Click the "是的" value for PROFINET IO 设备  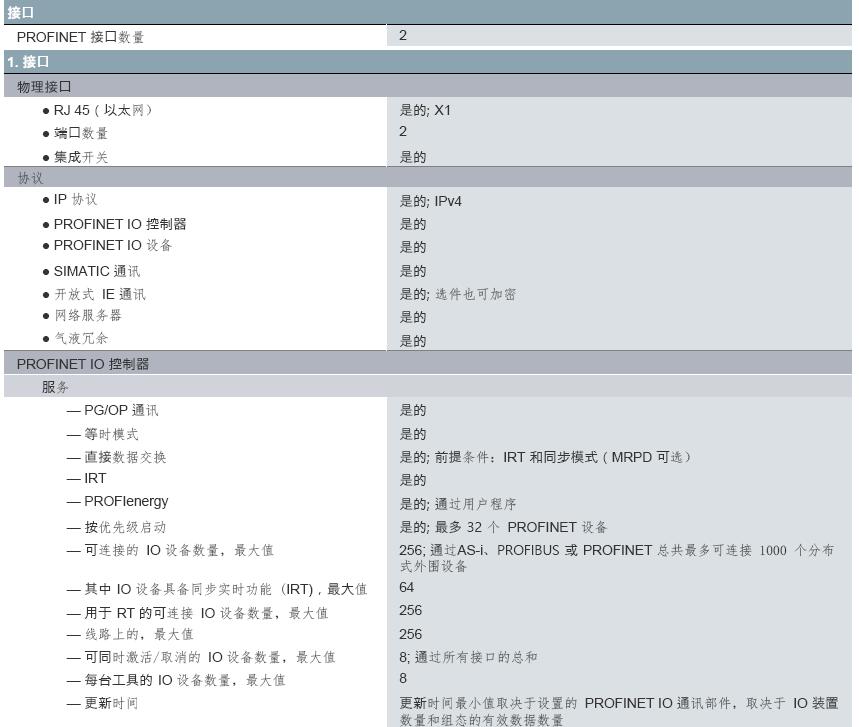pyautogui.click(x=413, y=247)
